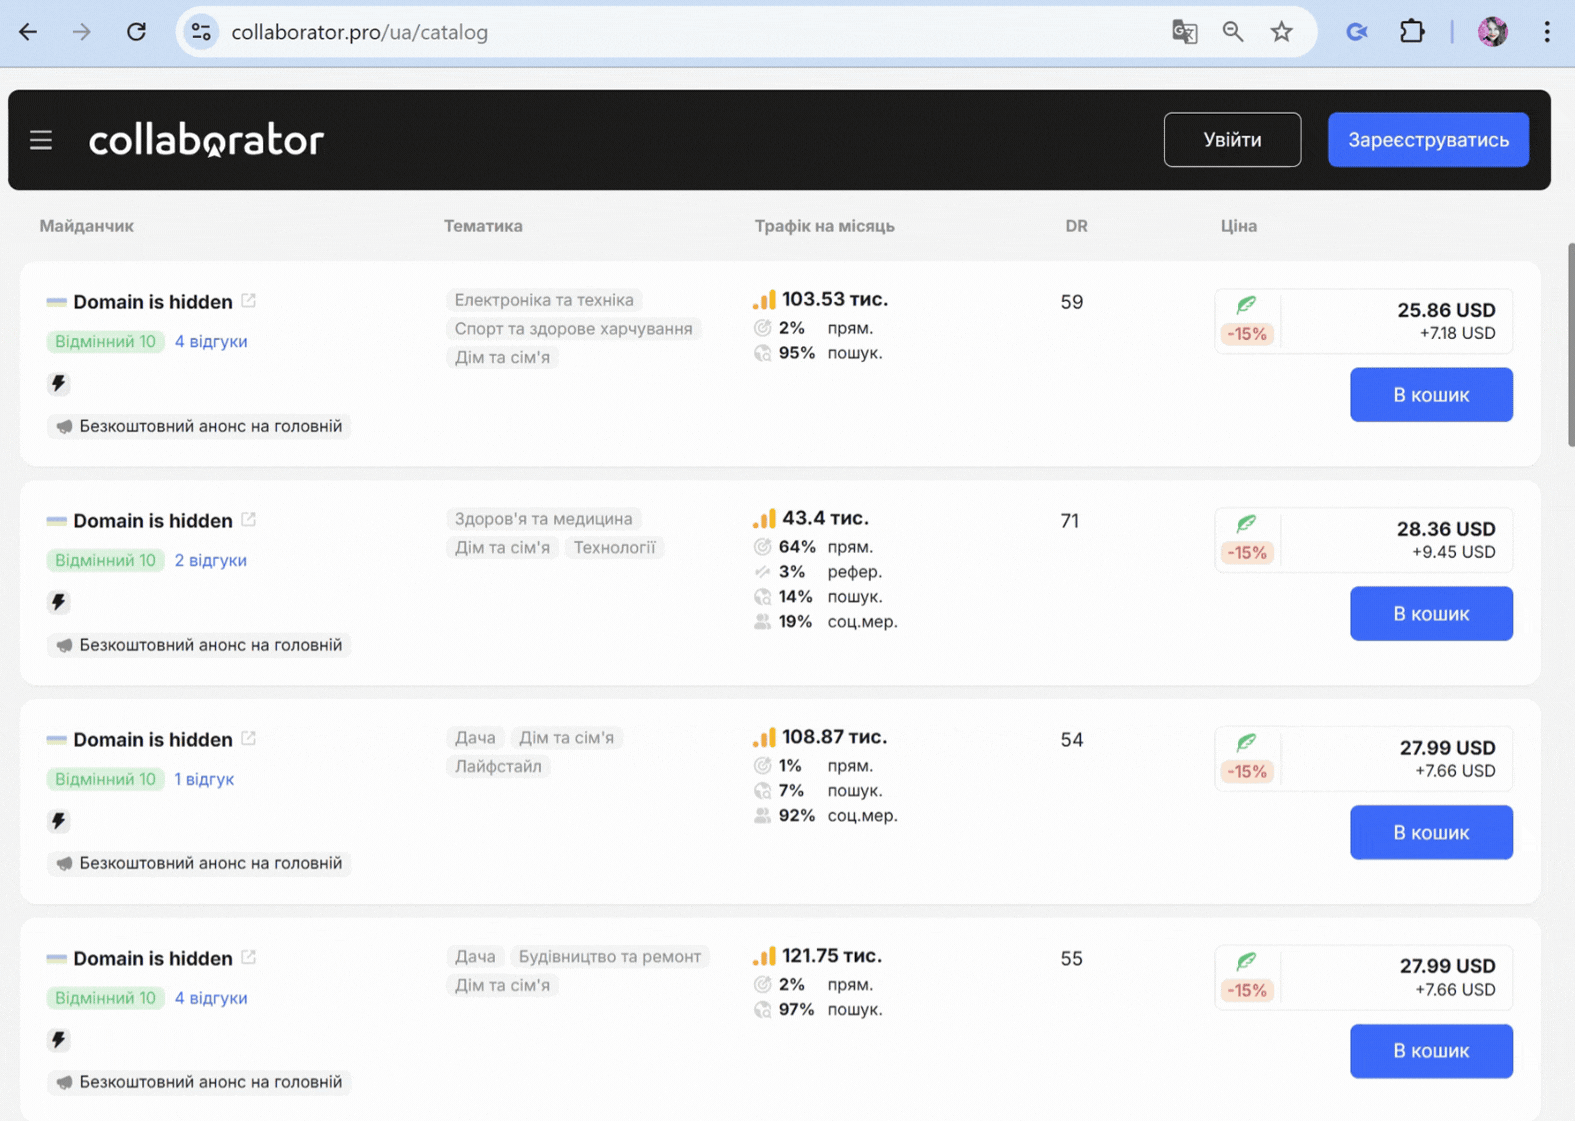
Task: Open the blue G extension icon
Action: pyautogui.click(x=1357, y=32)
